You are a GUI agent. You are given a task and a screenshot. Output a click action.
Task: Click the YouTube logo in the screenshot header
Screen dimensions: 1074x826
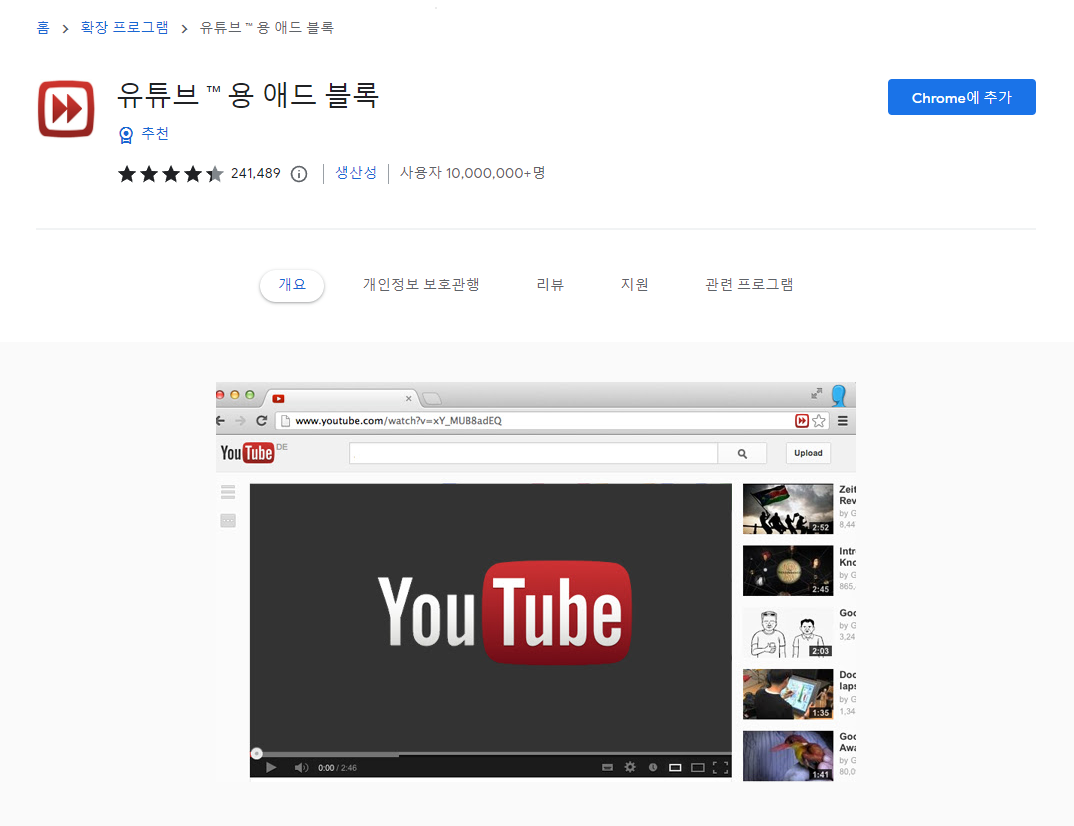[247, 453]
